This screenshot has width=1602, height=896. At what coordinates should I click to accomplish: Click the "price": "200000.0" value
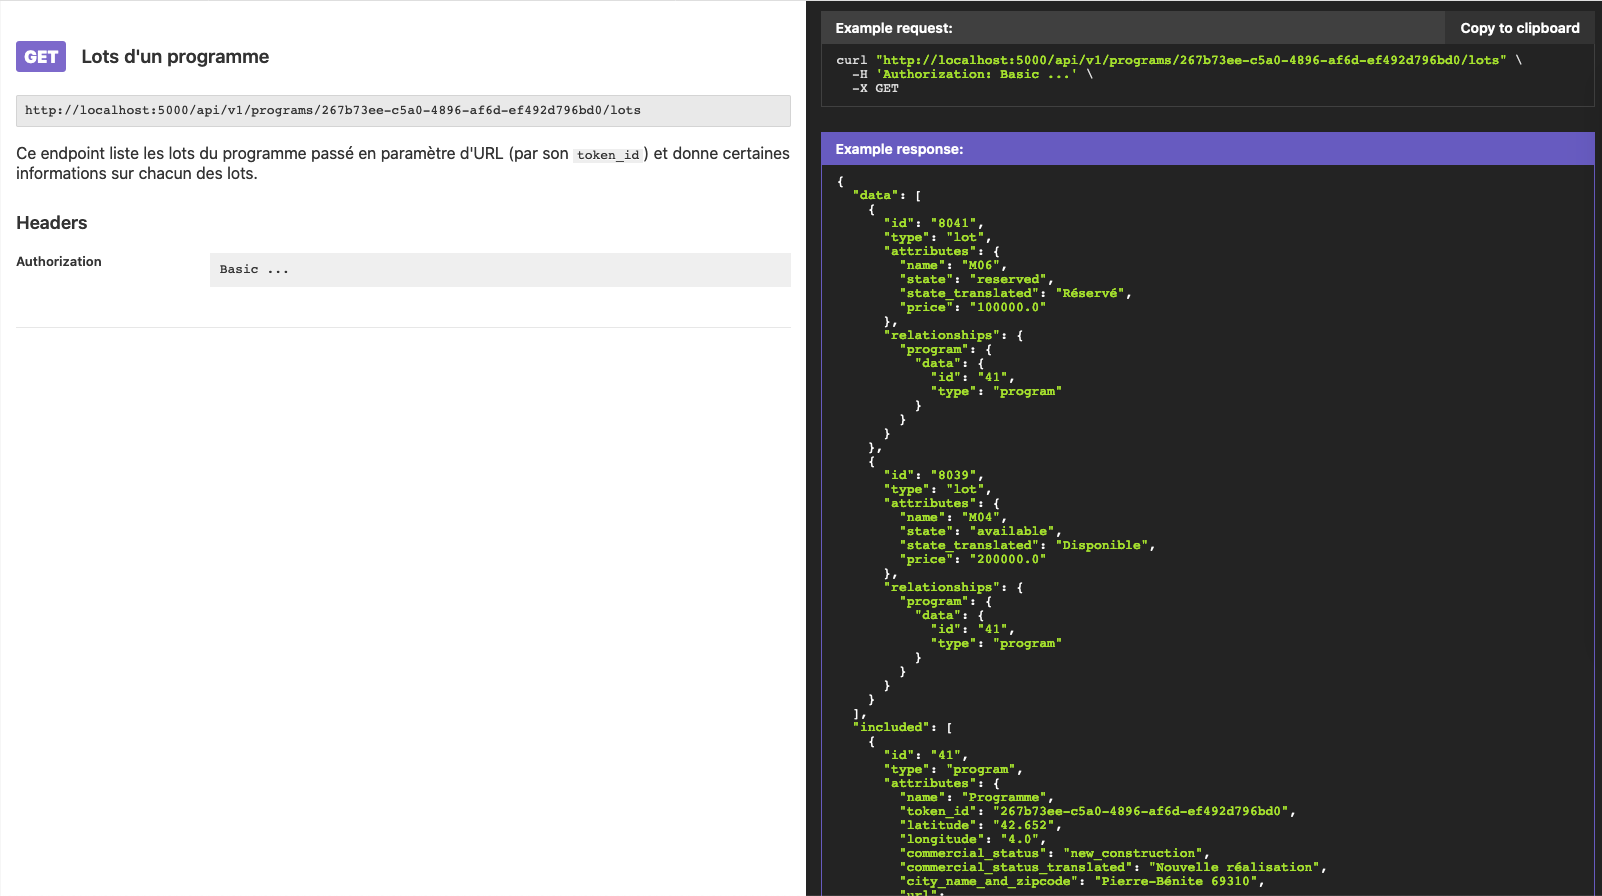[x=1008, y=559]
